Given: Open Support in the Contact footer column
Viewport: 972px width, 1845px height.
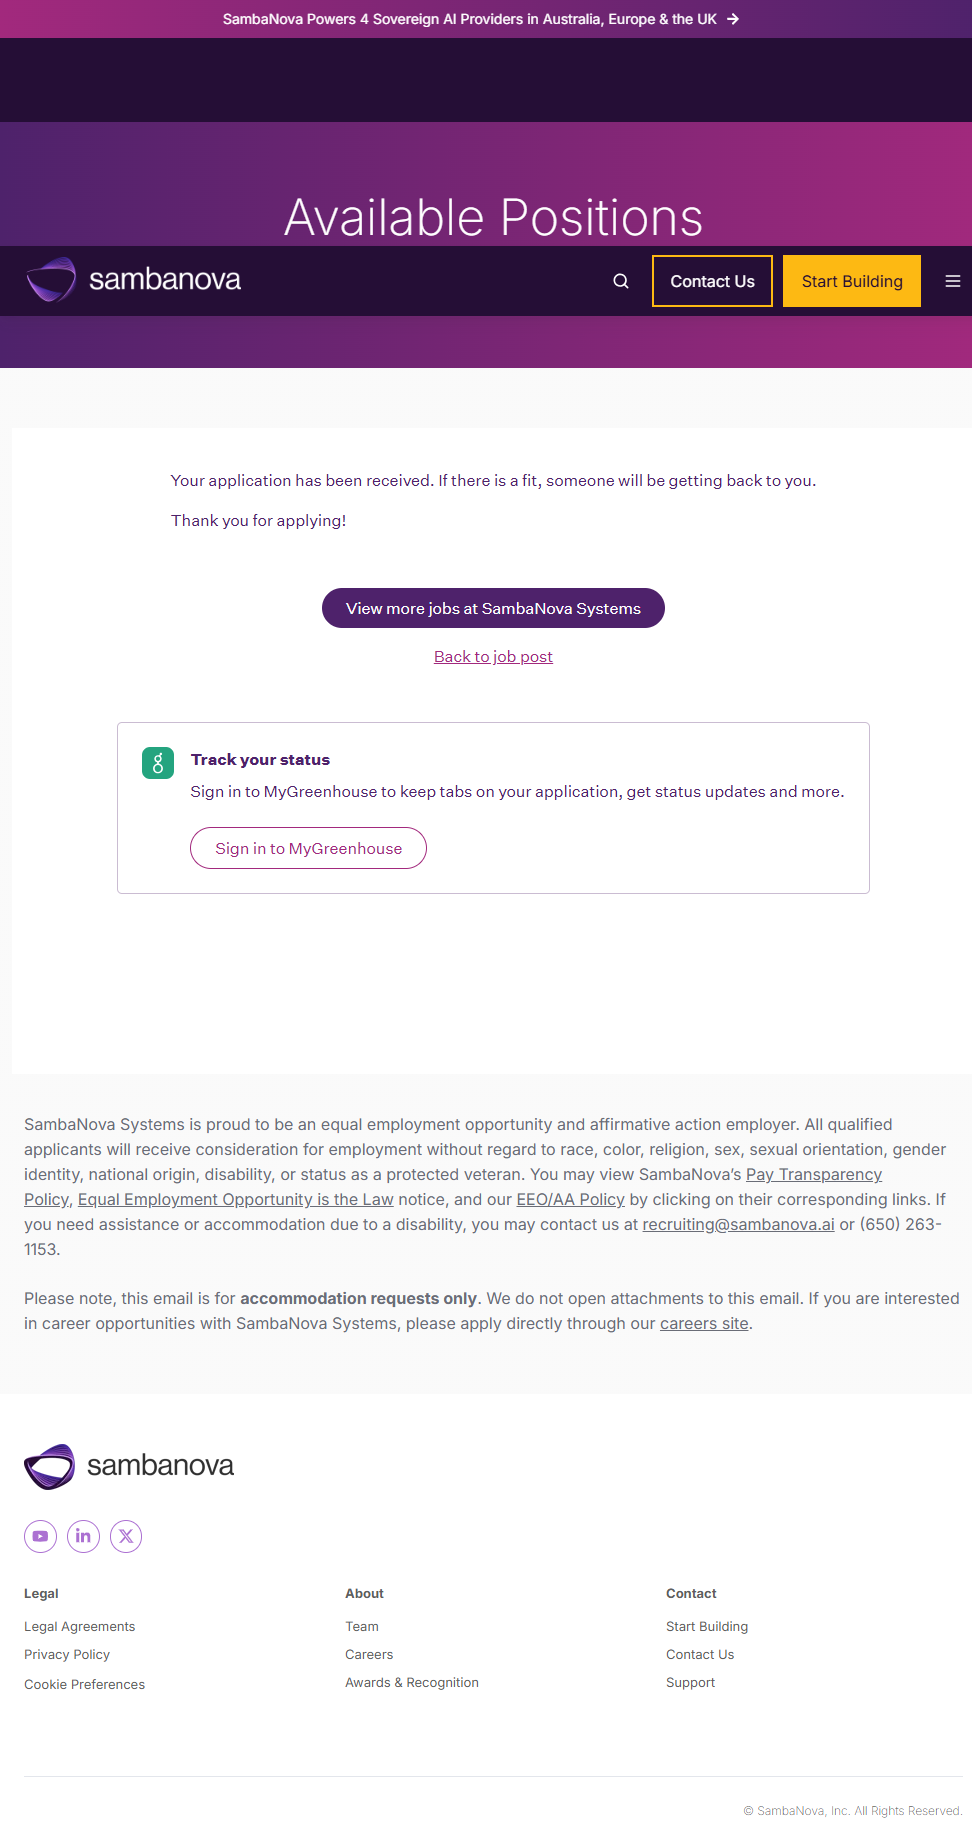Looking at the screenshot, I should click(x=690, y=1682).
